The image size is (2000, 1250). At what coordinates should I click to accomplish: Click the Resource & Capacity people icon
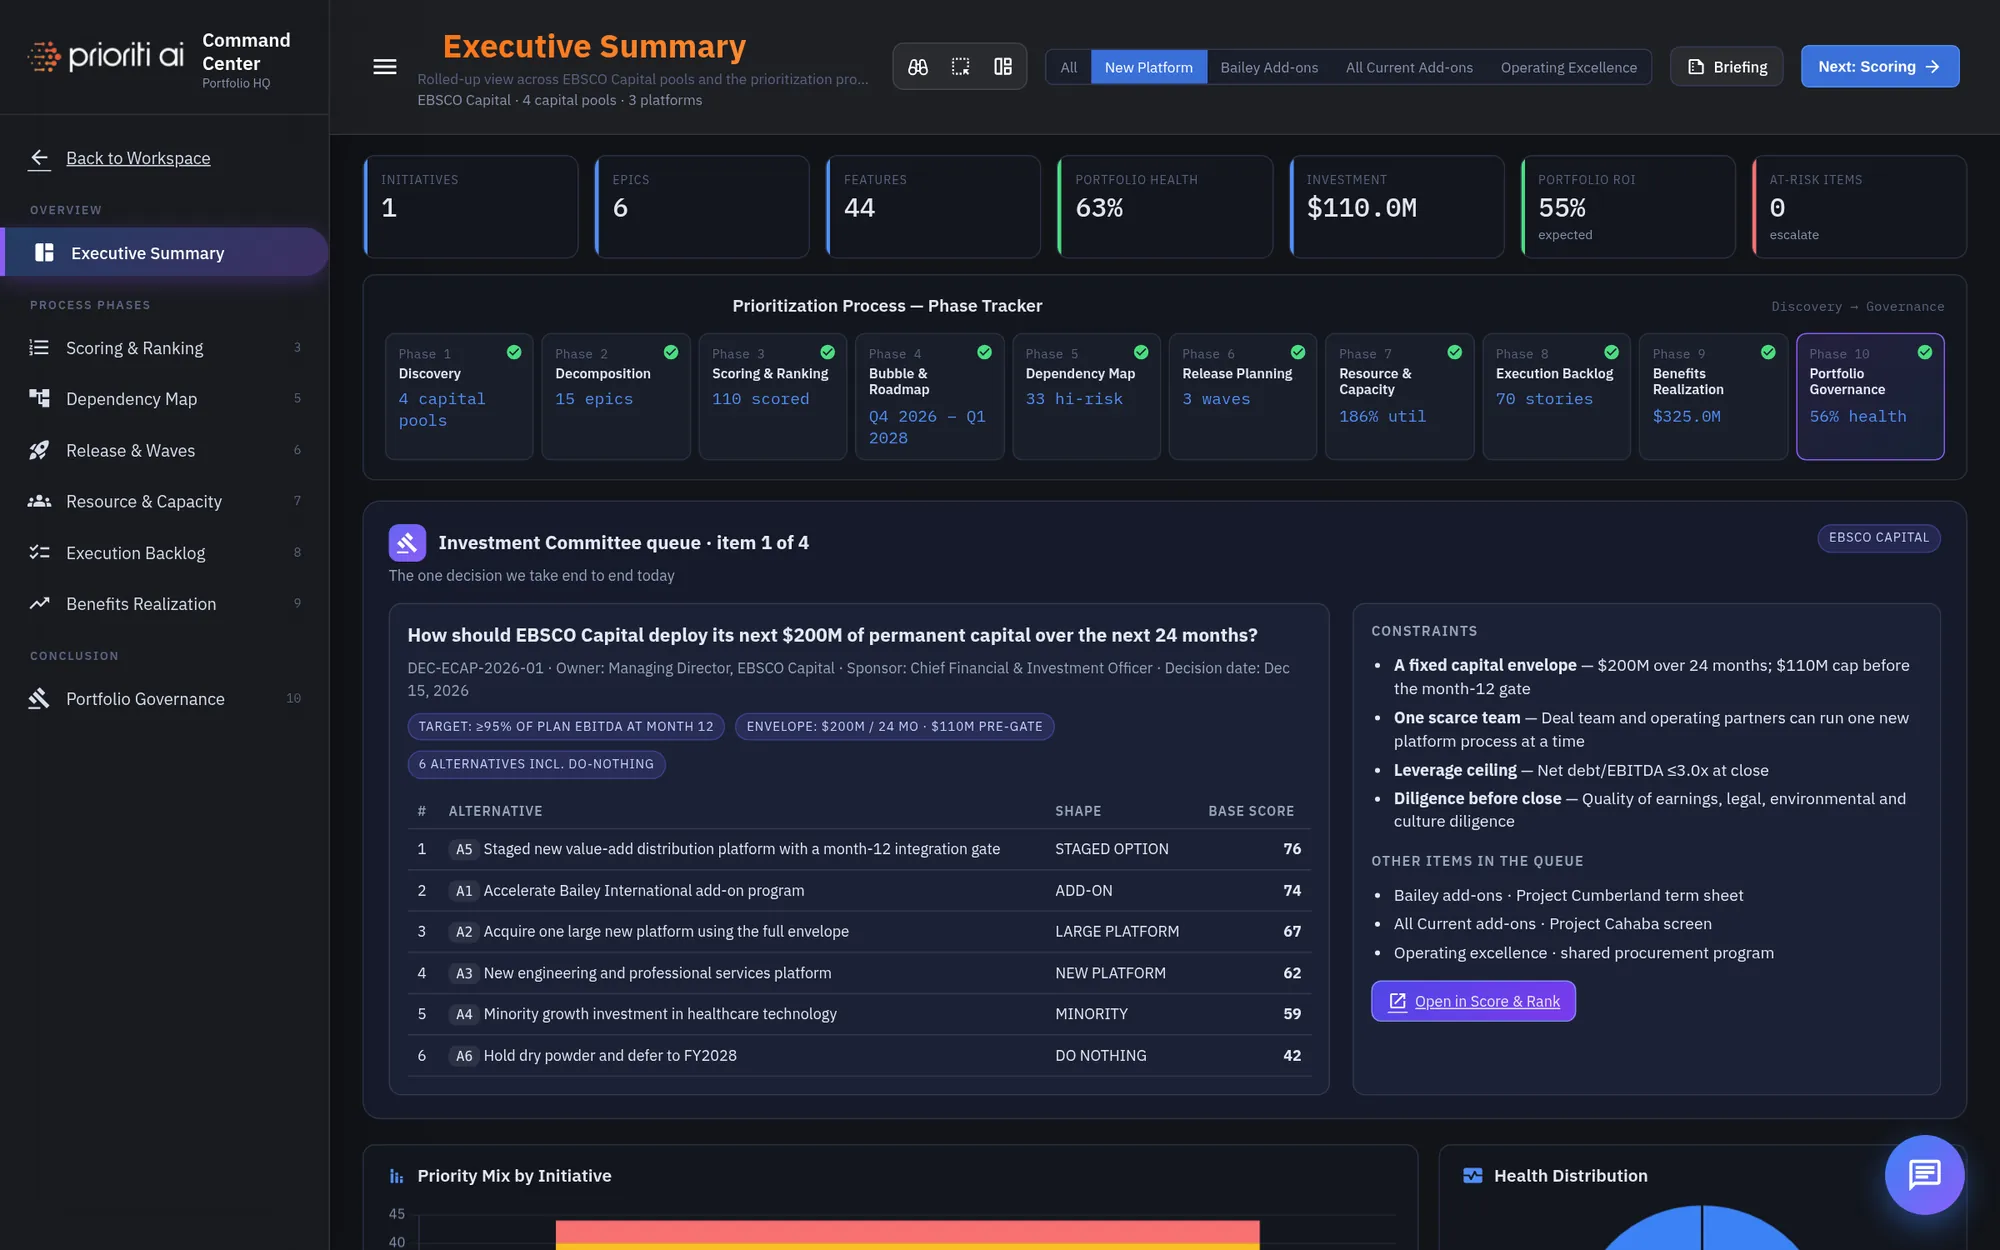pyautogui.click(x=39, y=501)
